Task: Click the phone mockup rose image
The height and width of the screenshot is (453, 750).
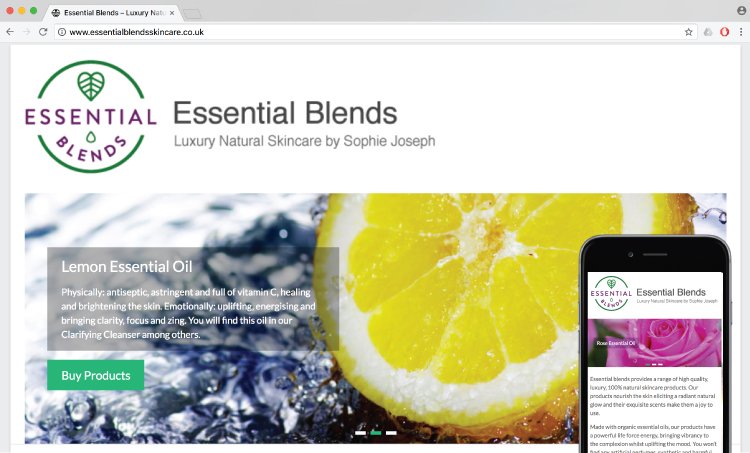Action: point(654,343)
